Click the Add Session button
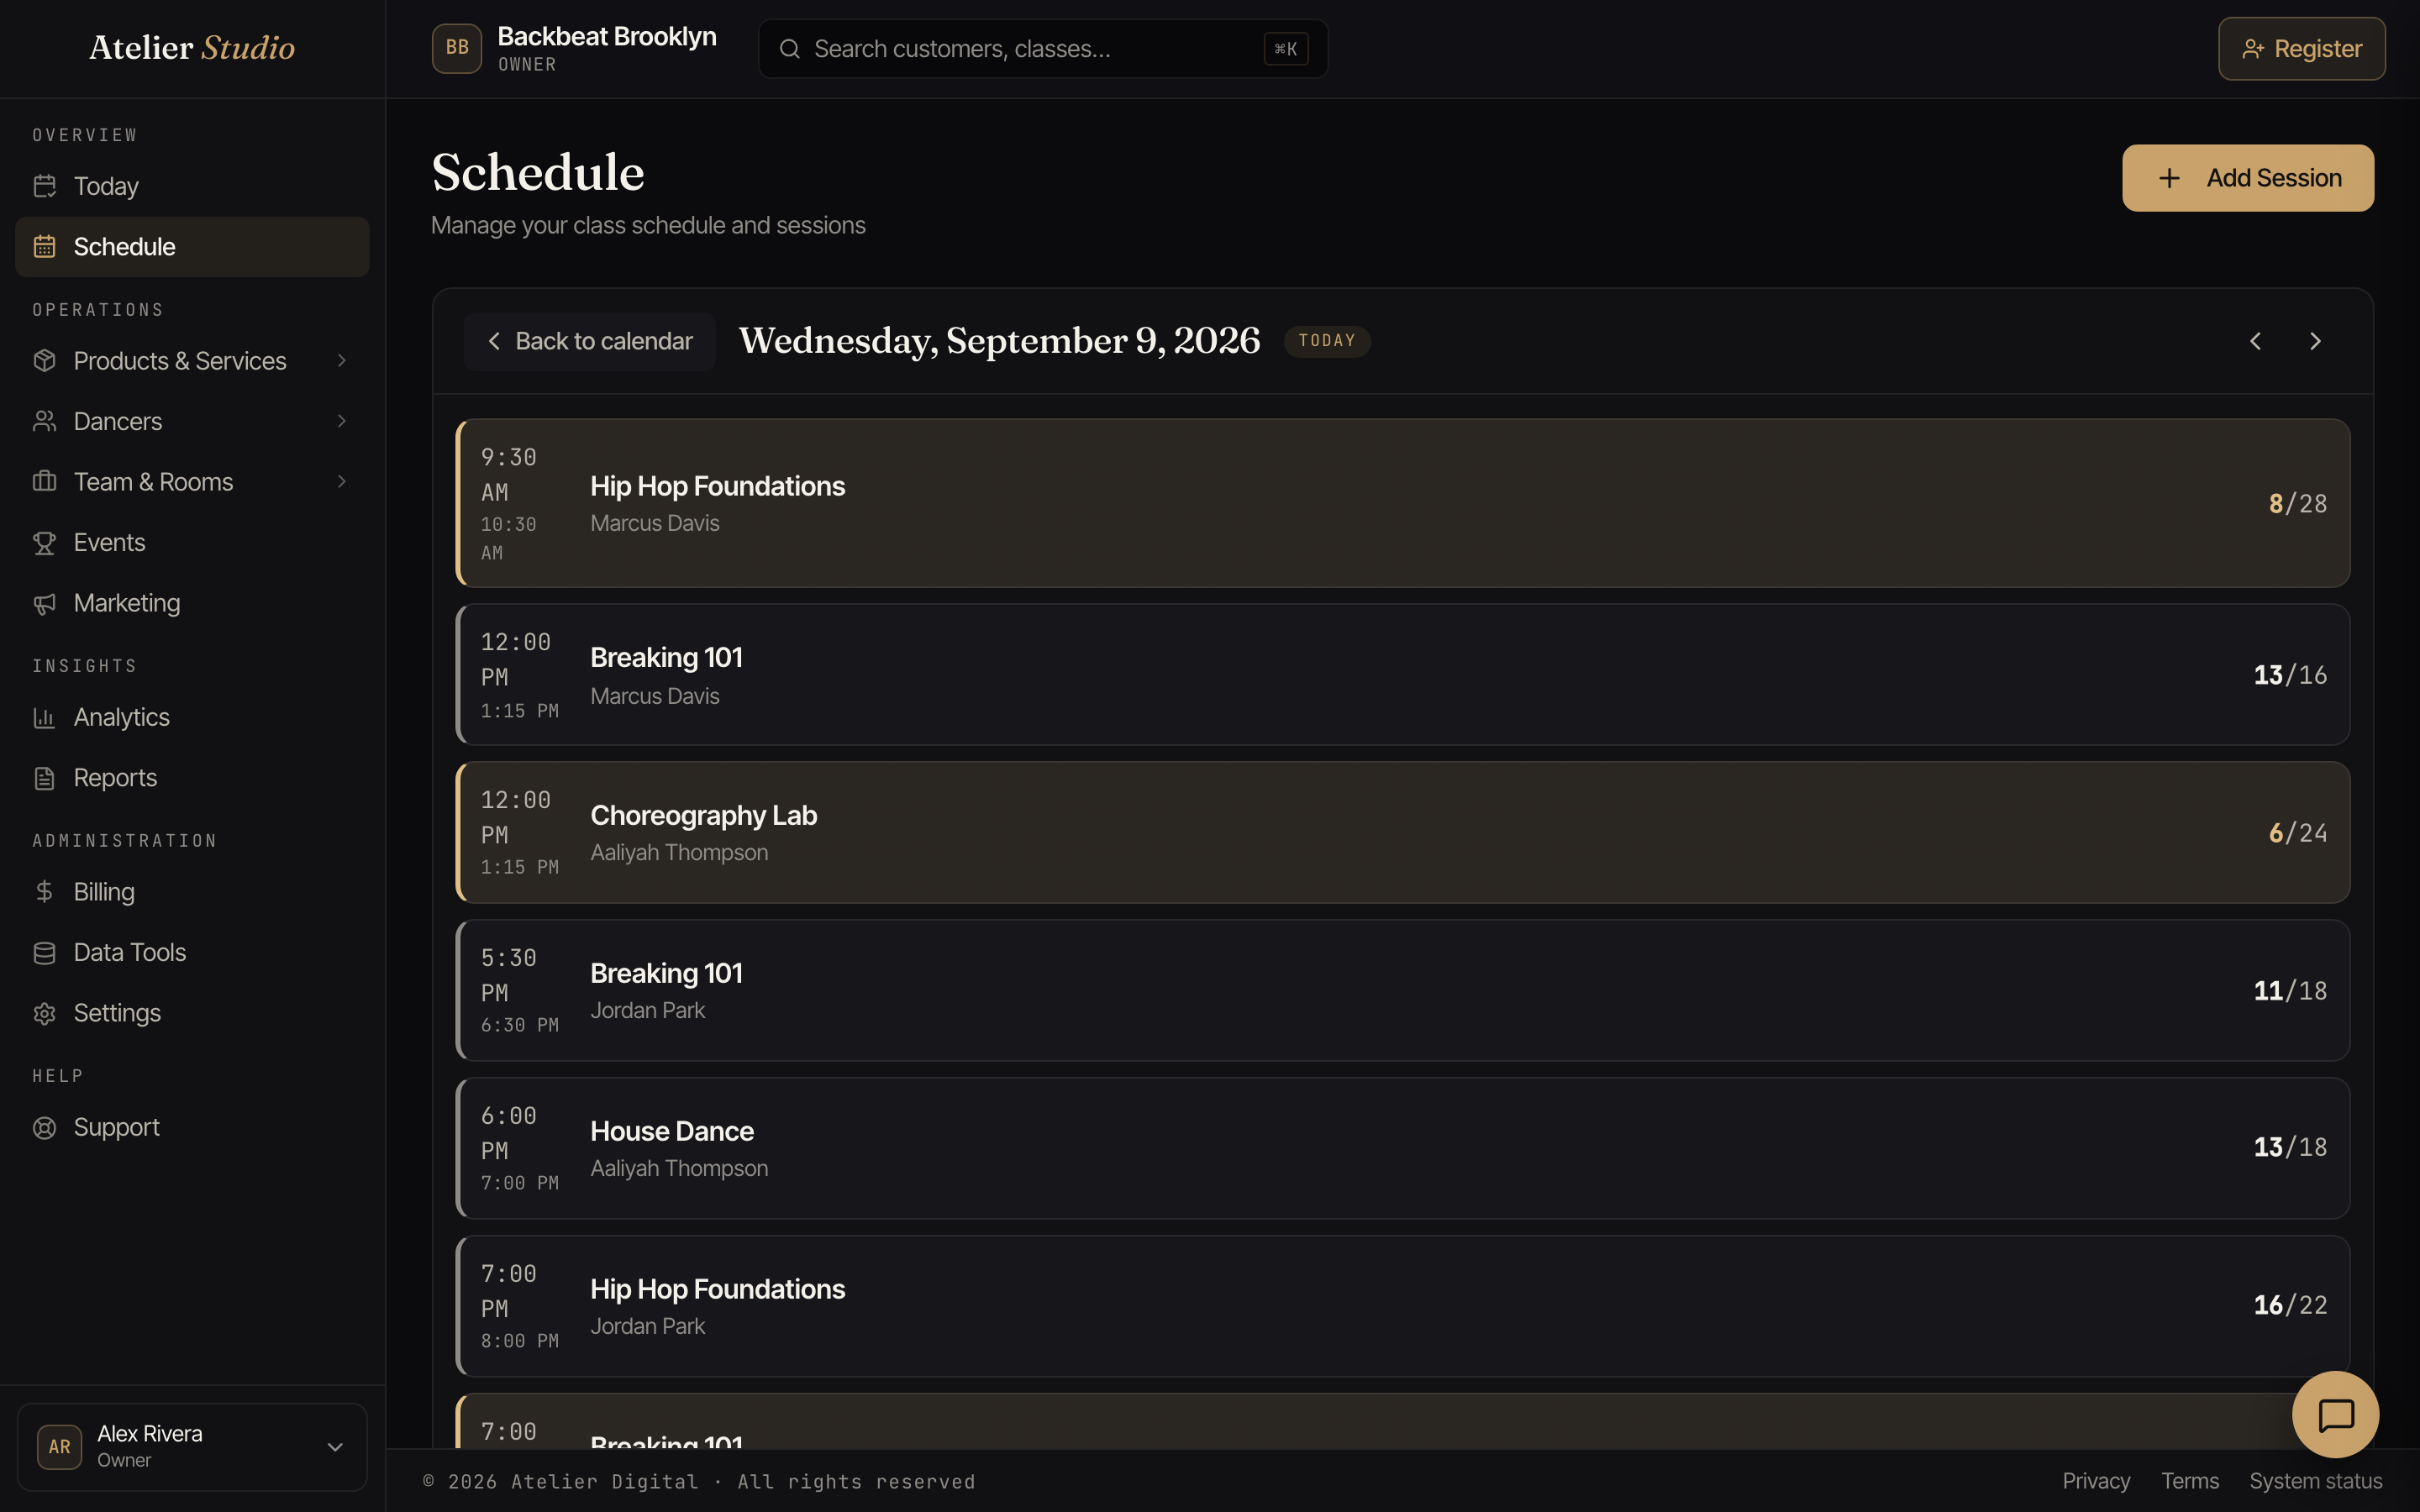Screen dimensions: 2420x1512 click(x=2248, y=178)
